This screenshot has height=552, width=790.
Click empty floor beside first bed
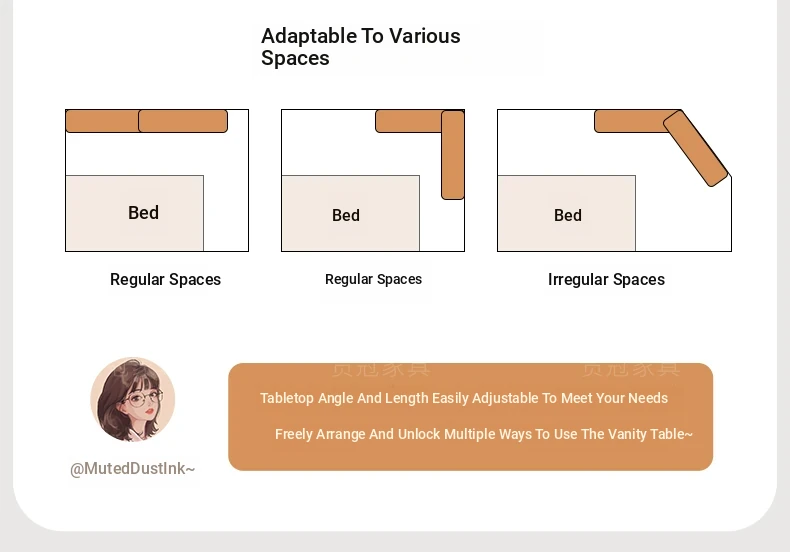point(226,213)
